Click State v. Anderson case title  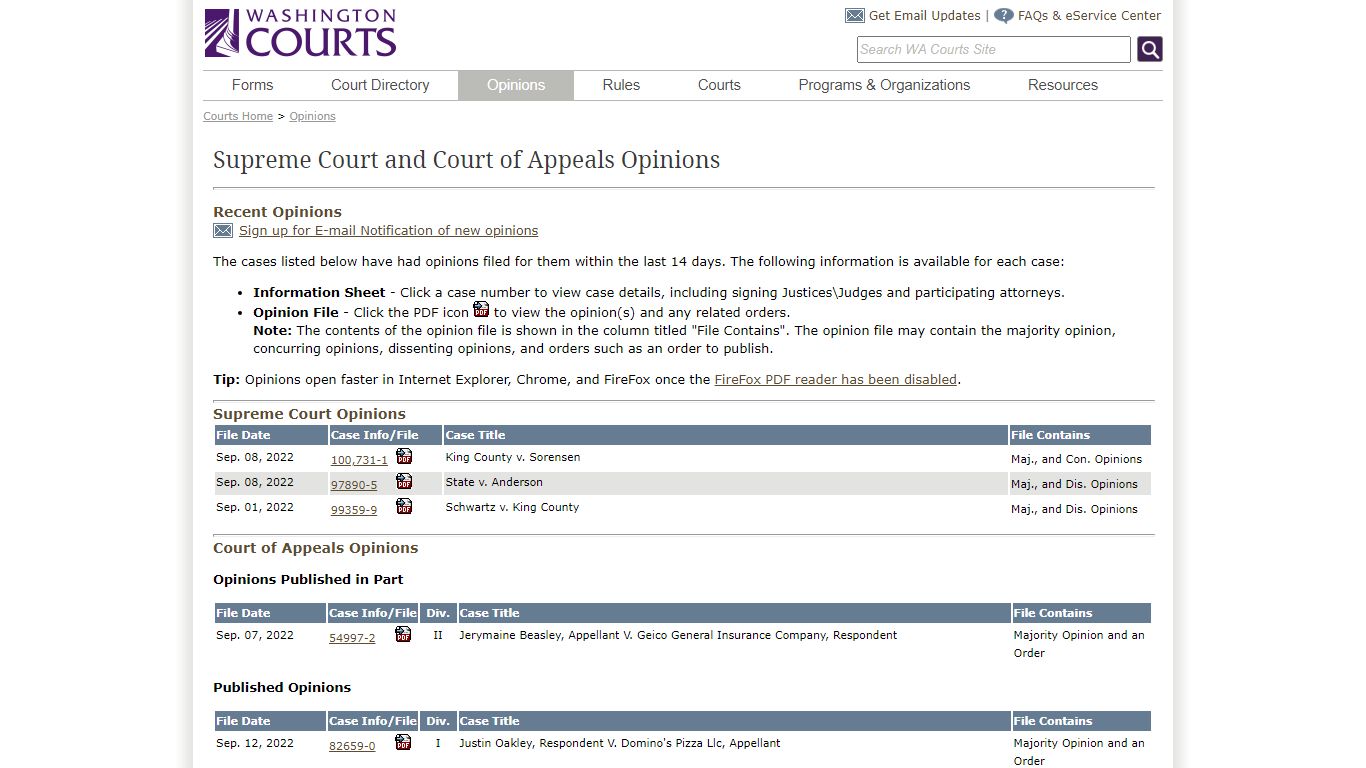(494, 482)
